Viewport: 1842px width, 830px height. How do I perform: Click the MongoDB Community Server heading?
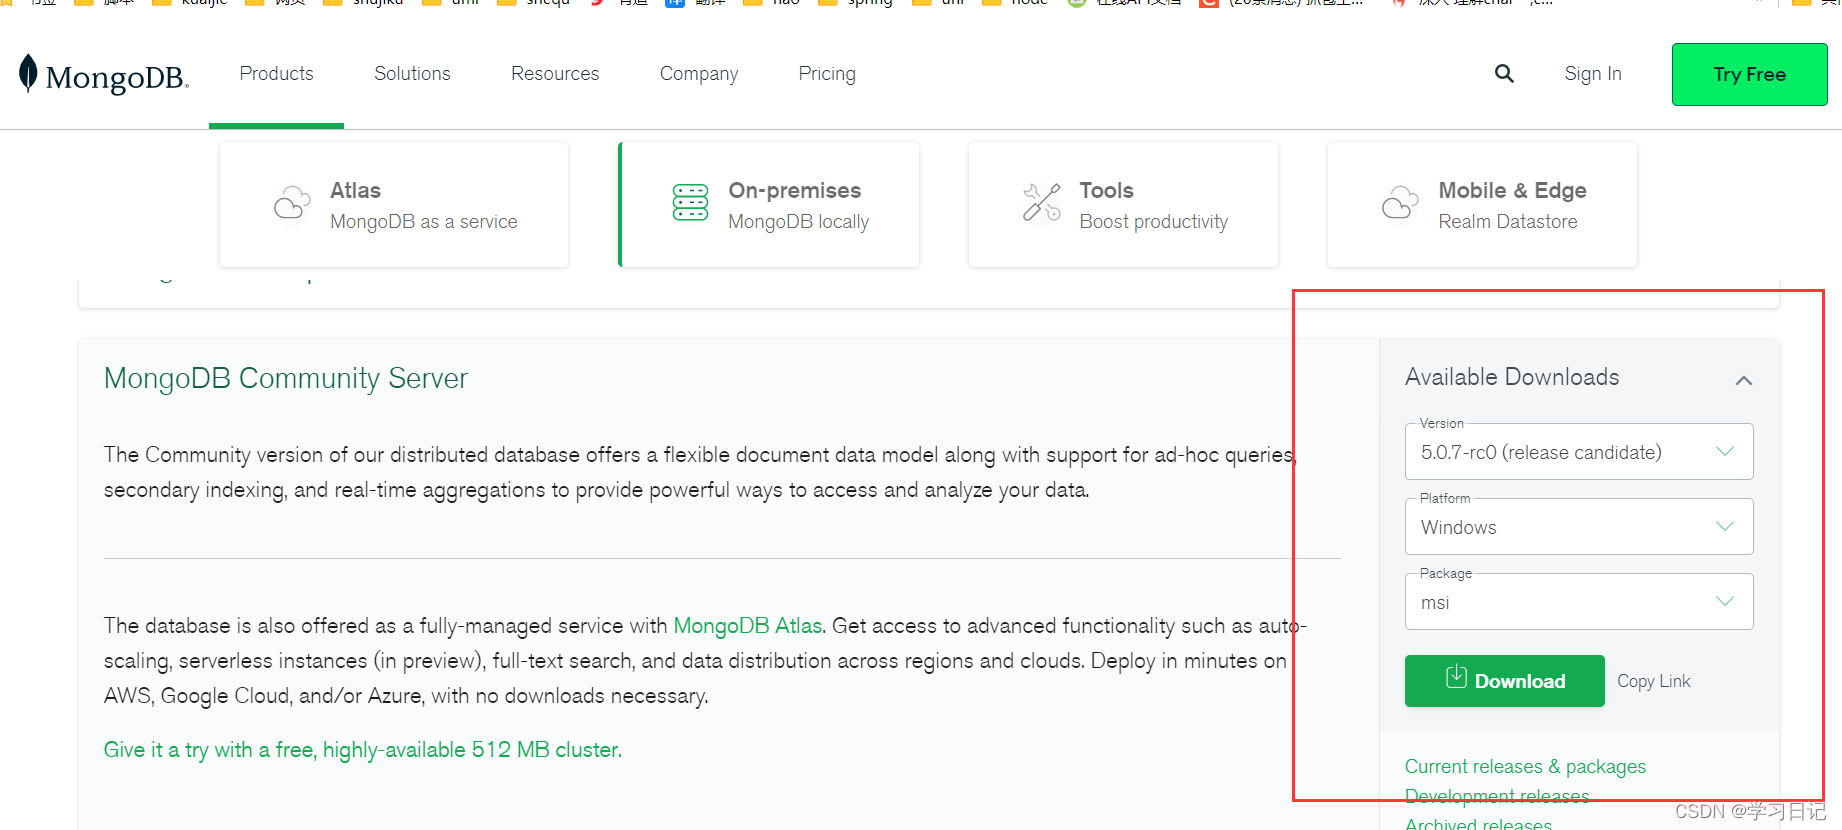pos(286,378)
